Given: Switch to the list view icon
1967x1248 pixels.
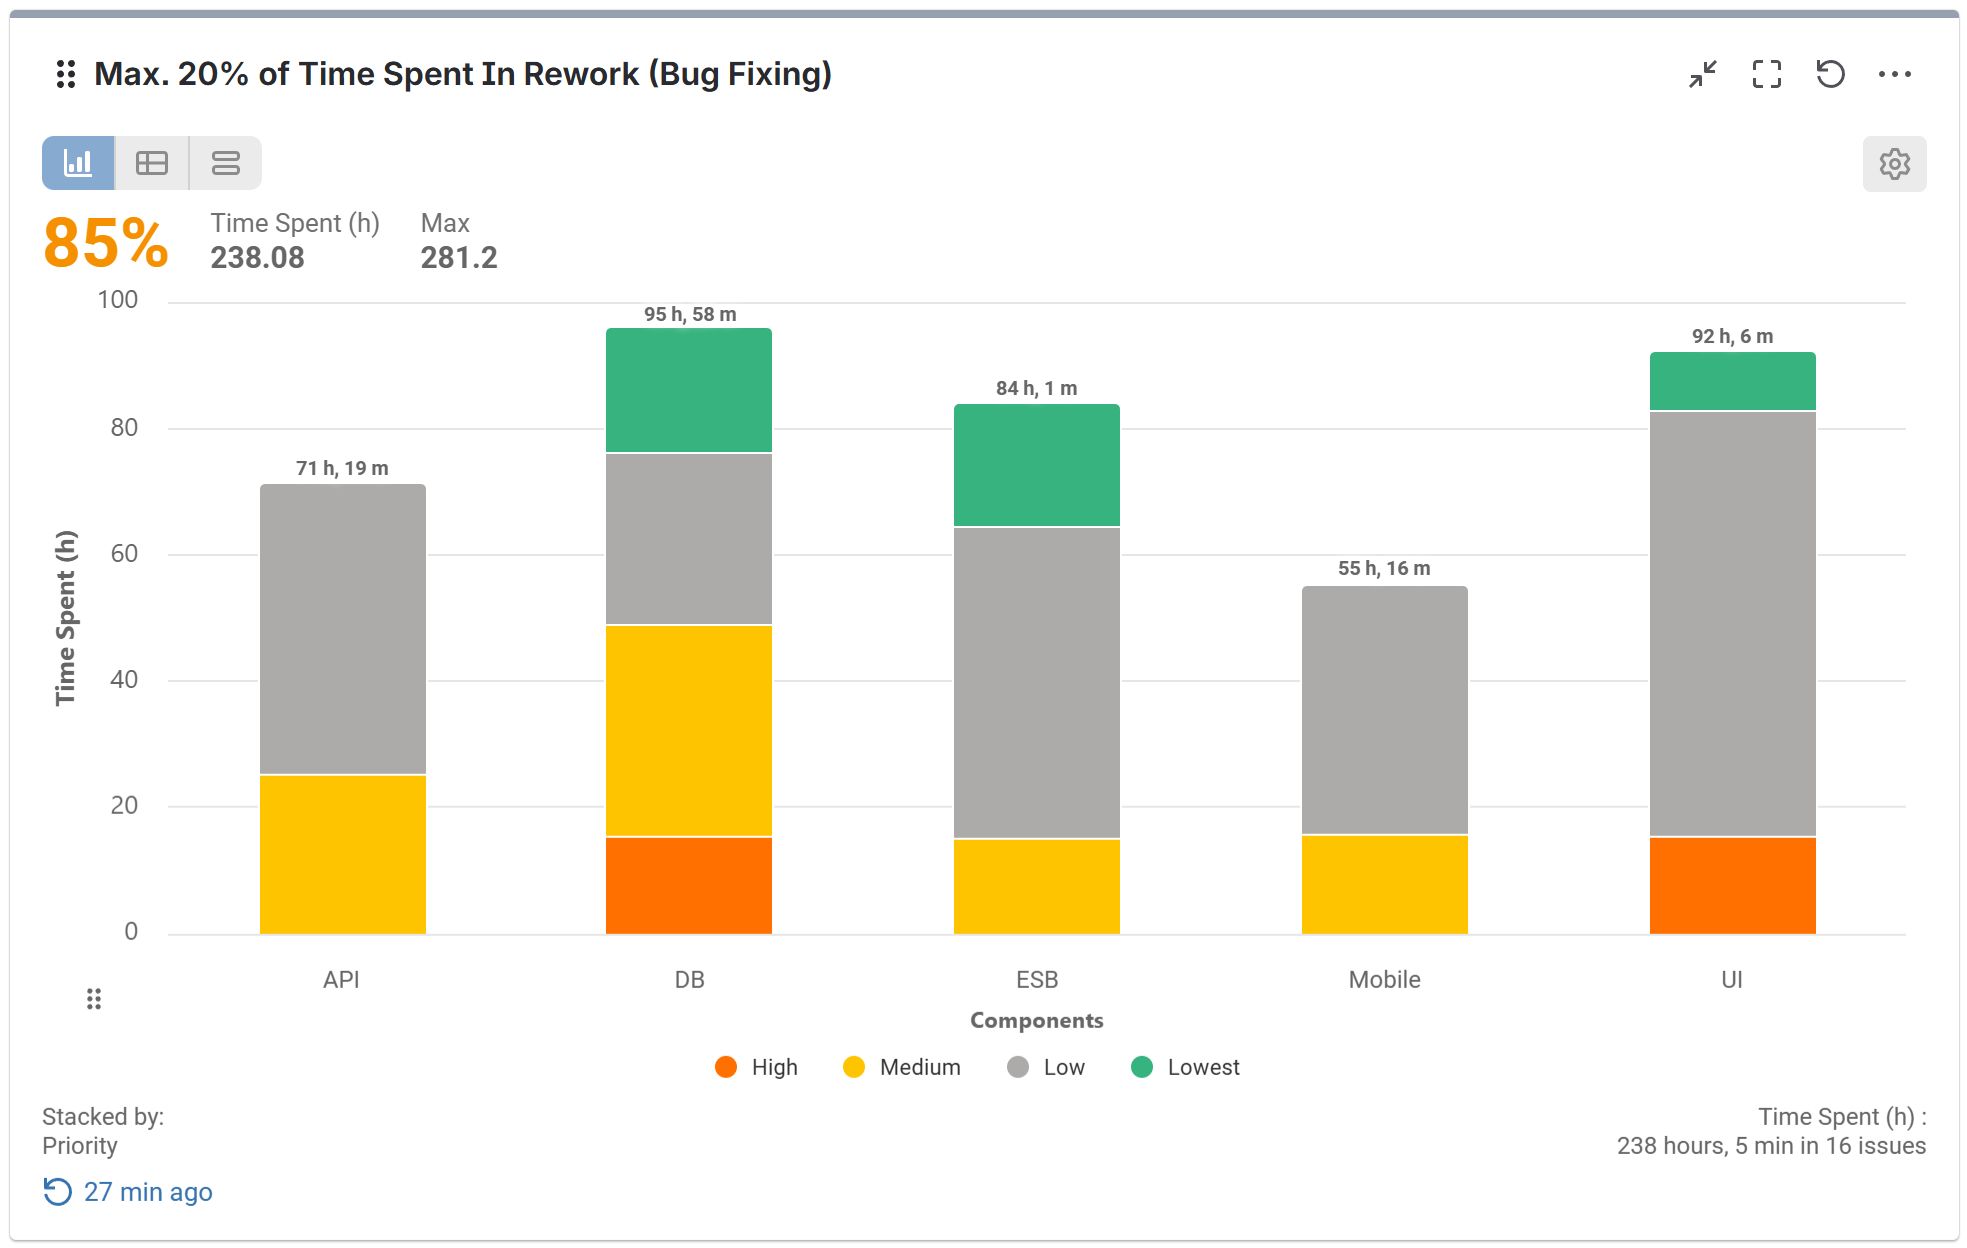Looking at the screenshot, I should pos(224,162).
